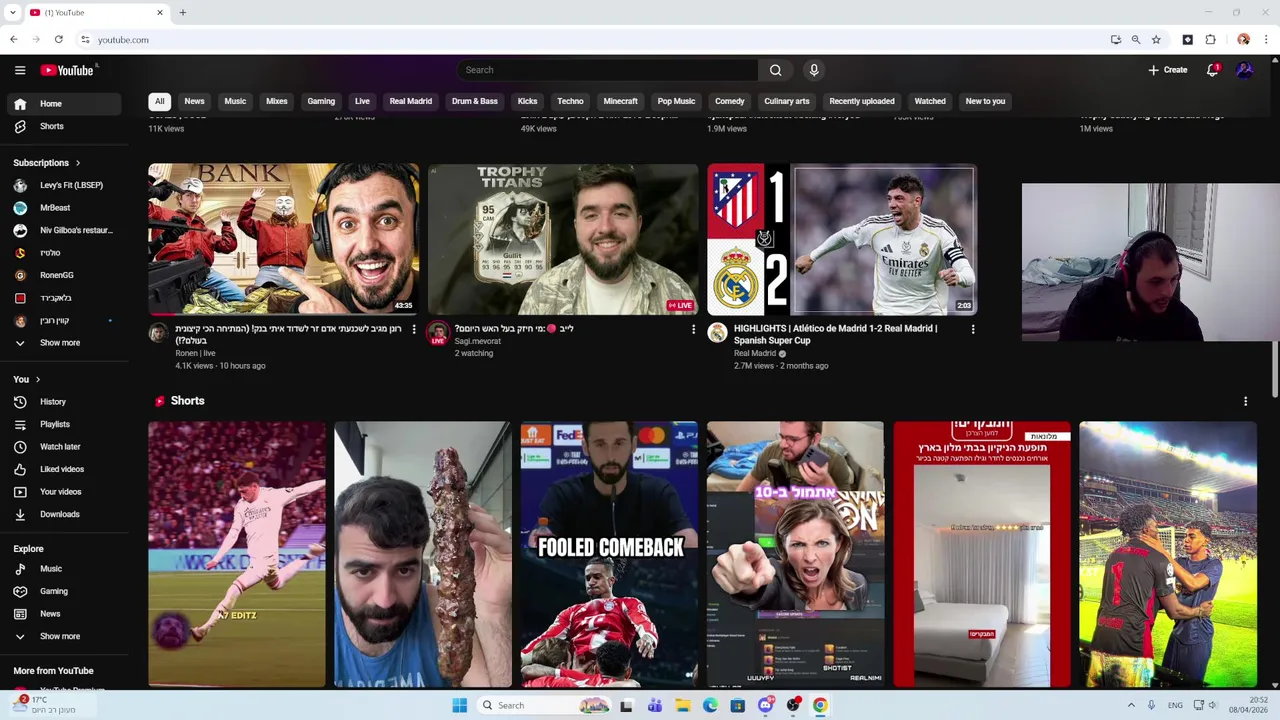Open Real Madrid channel name link
The height and width of the screenshot is (720, 1280).
755,353
